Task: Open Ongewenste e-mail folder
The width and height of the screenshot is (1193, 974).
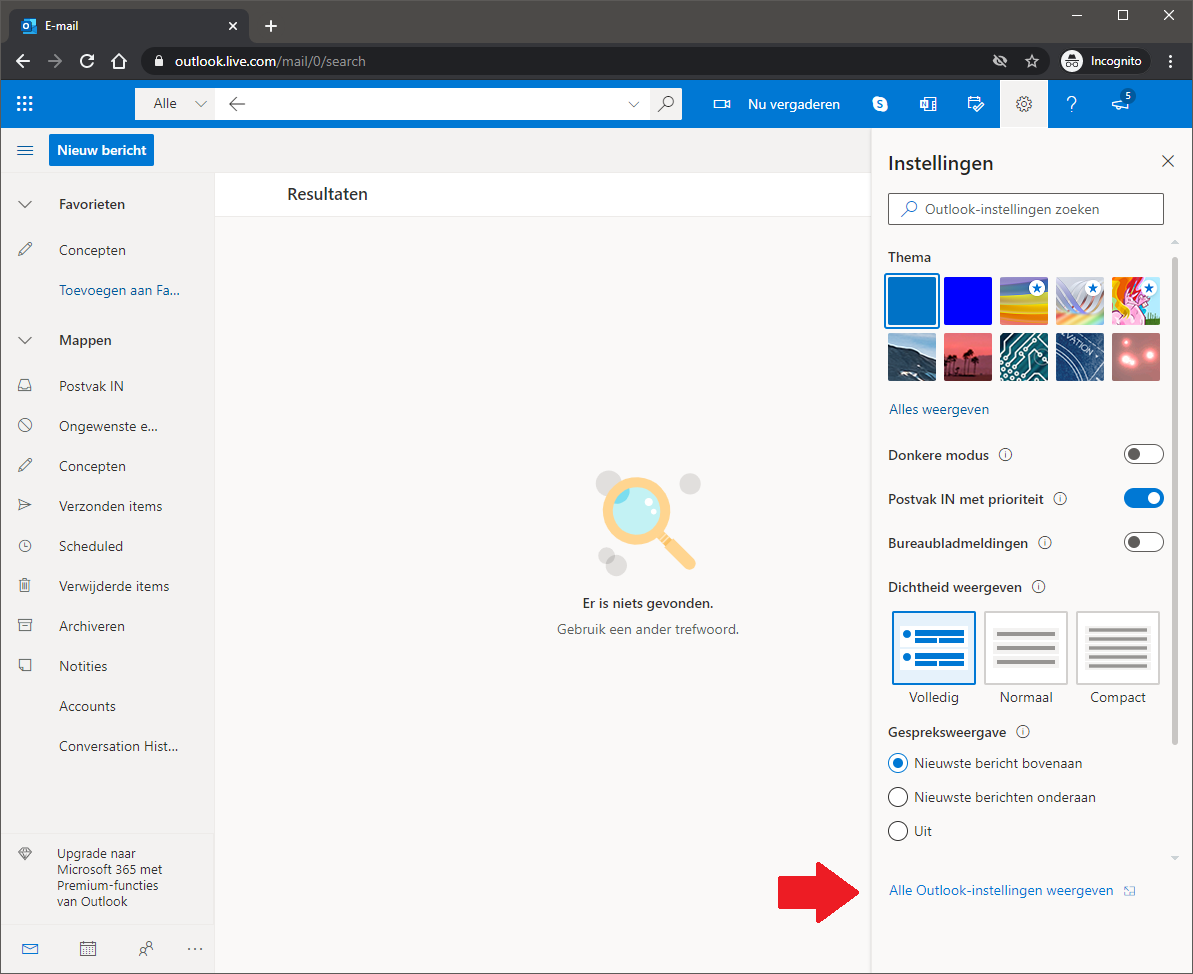Action: click(x=107, y=426)
